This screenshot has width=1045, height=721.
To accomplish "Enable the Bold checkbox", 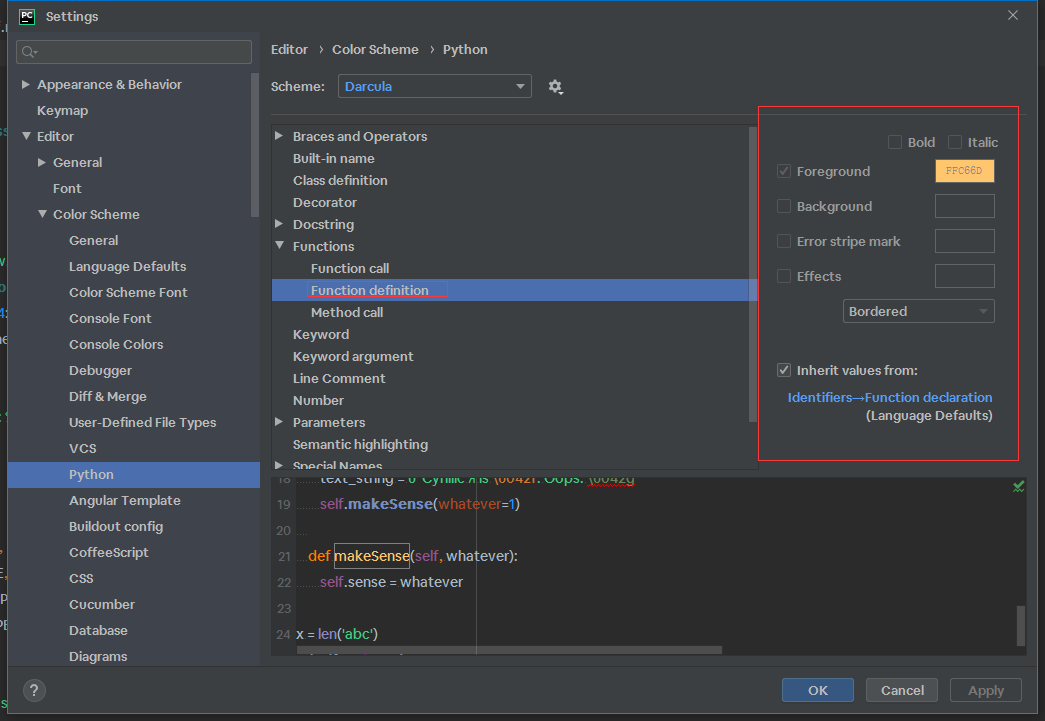I will pos(895,142).
